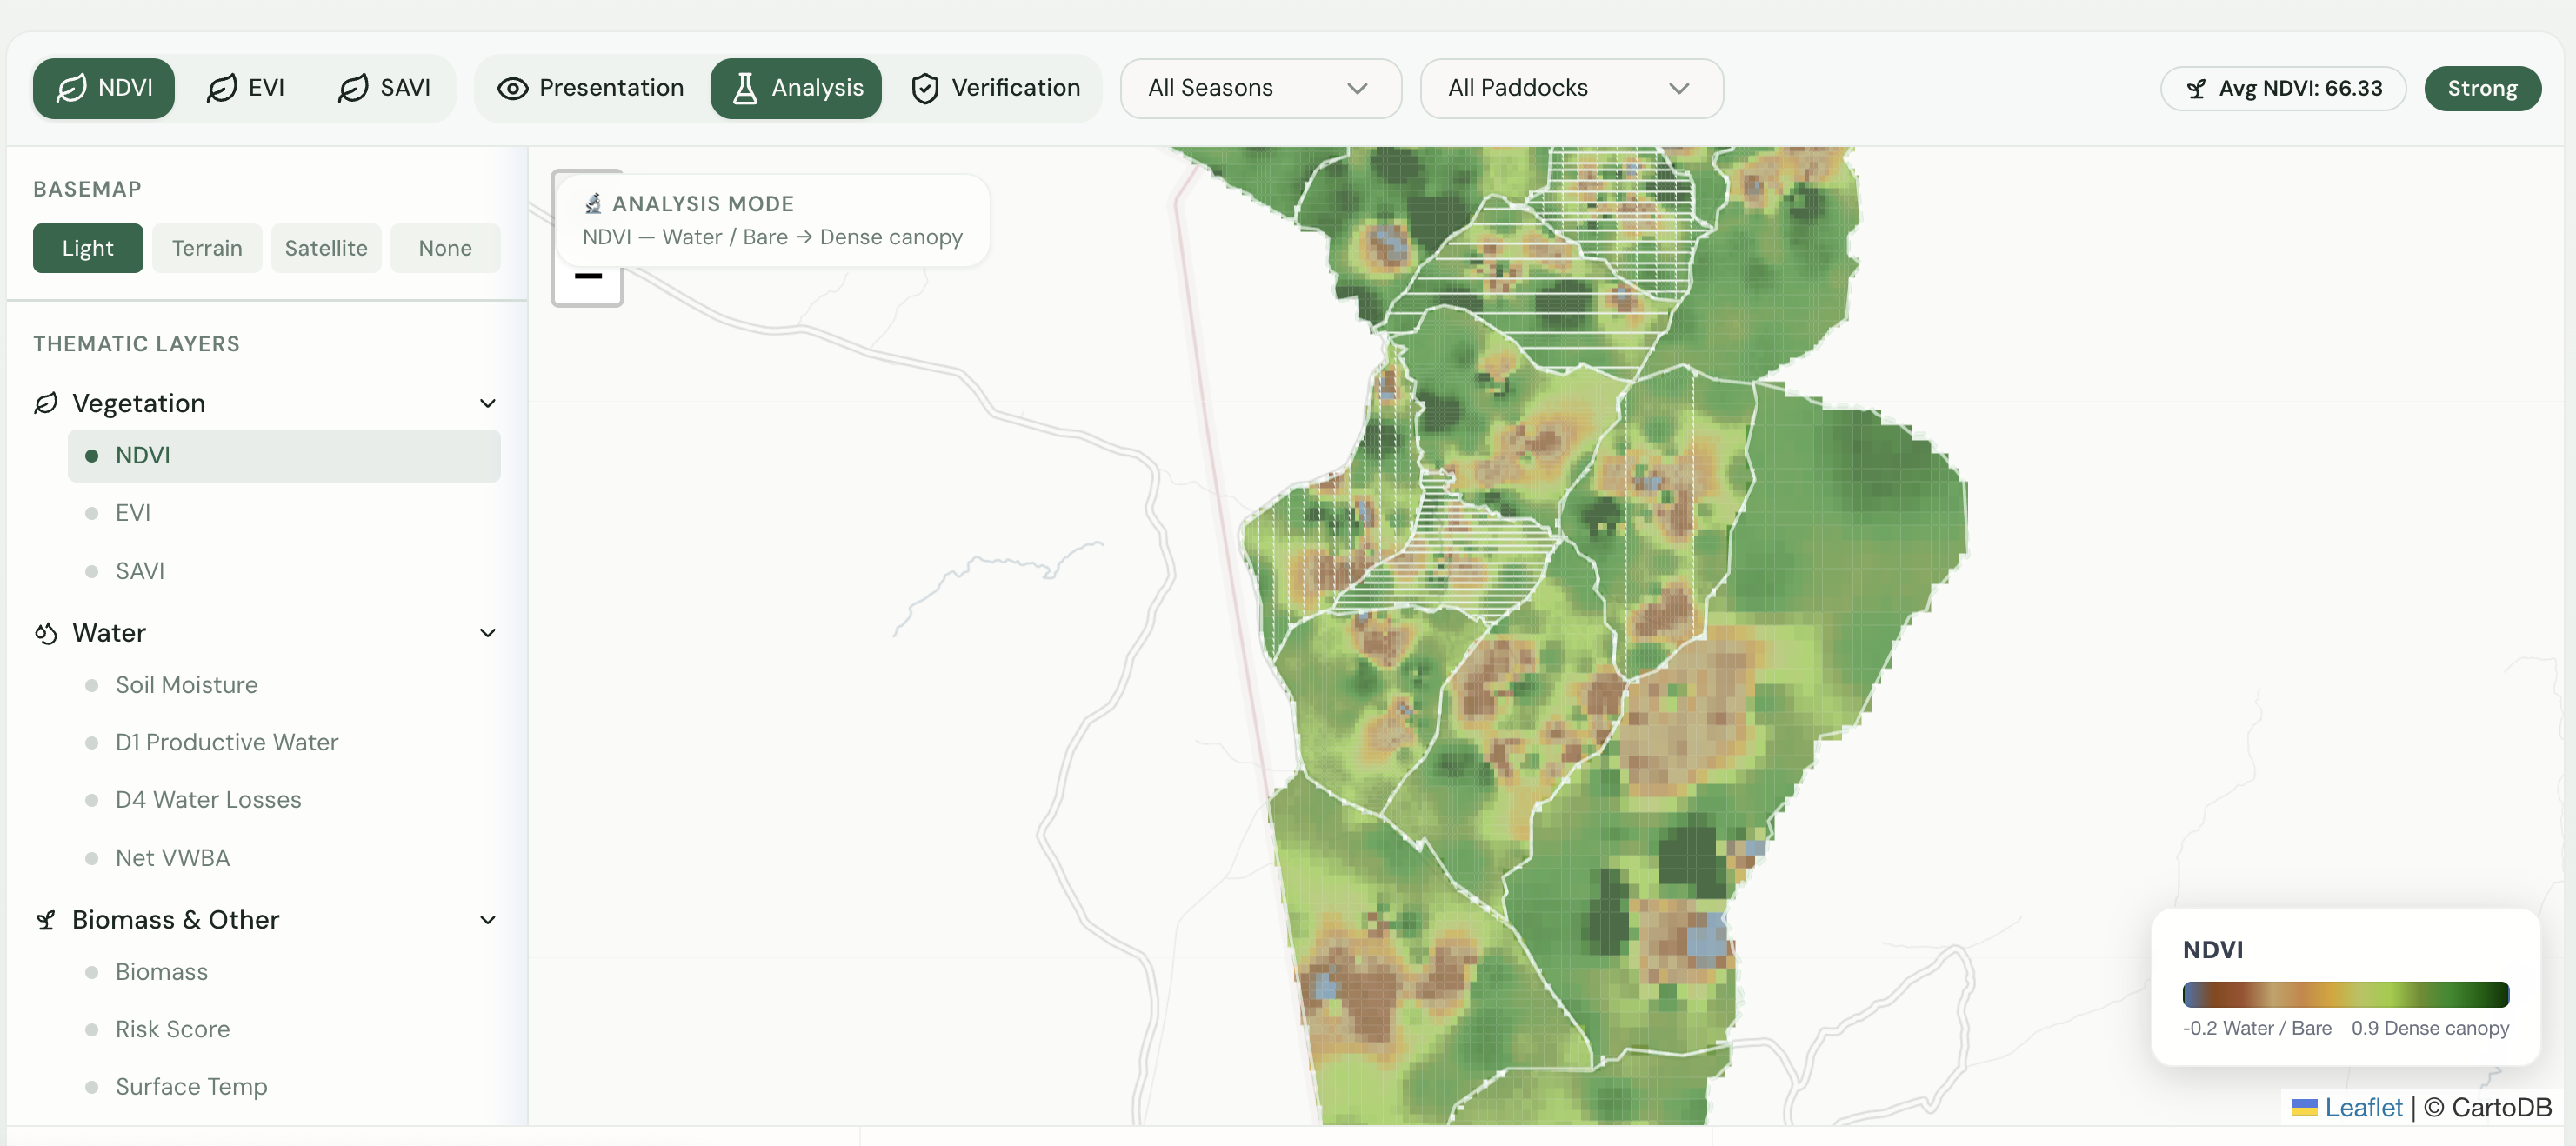Collapse the Vegetation layer group

pos(487,403)
